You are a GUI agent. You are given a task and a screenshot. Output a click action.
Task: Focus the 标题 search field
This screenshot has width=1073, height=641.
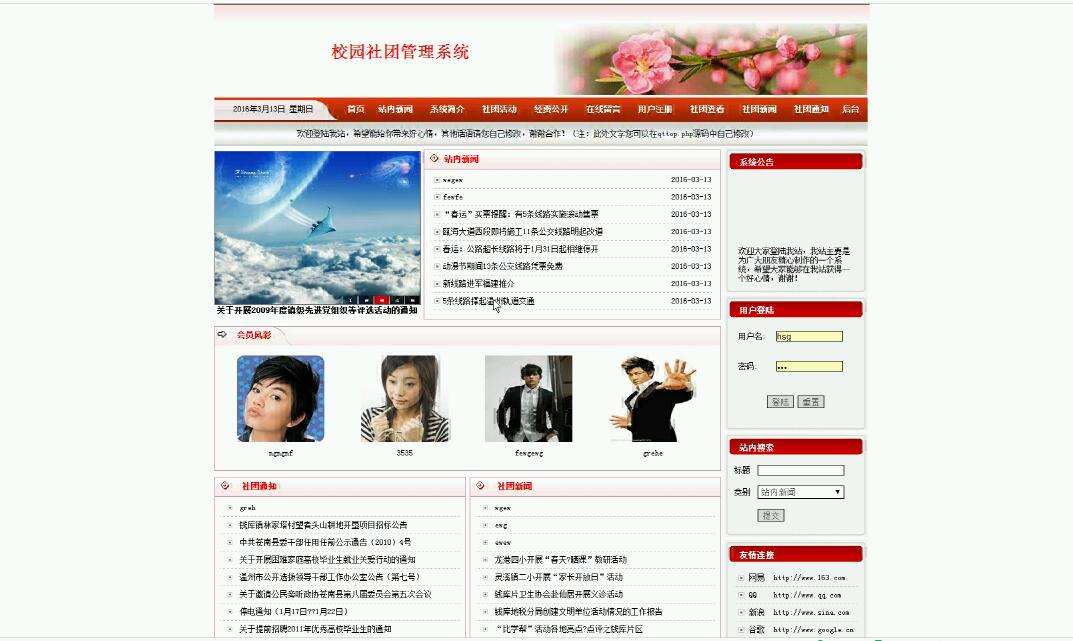[801, 471]
